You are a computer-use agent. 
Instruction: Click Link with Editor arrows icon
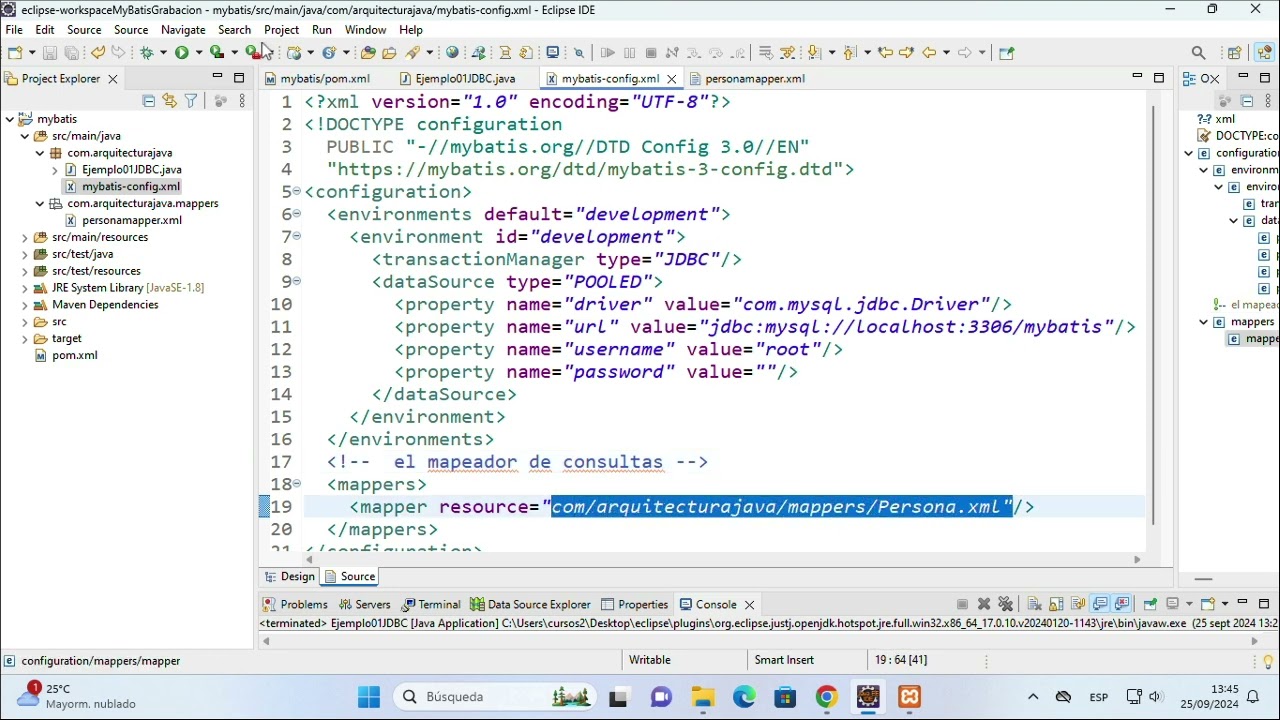coord(169,101)
